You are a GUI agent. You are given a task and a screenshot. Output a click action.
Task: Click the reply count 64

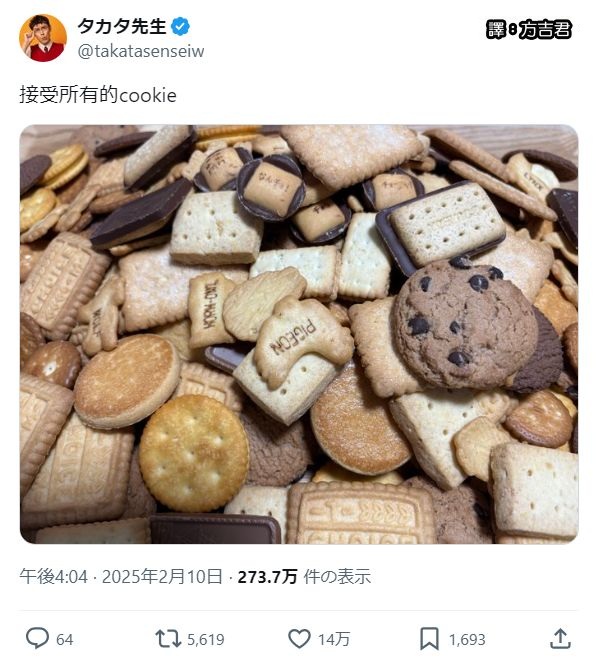[65, 639]
